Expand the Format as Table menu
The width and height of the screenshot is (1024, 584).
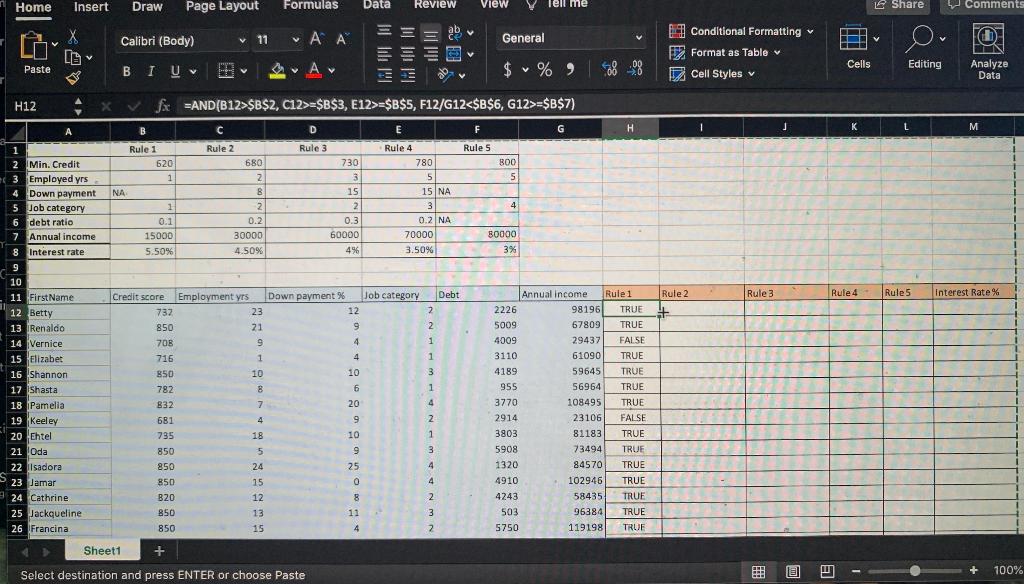point(726,52)
